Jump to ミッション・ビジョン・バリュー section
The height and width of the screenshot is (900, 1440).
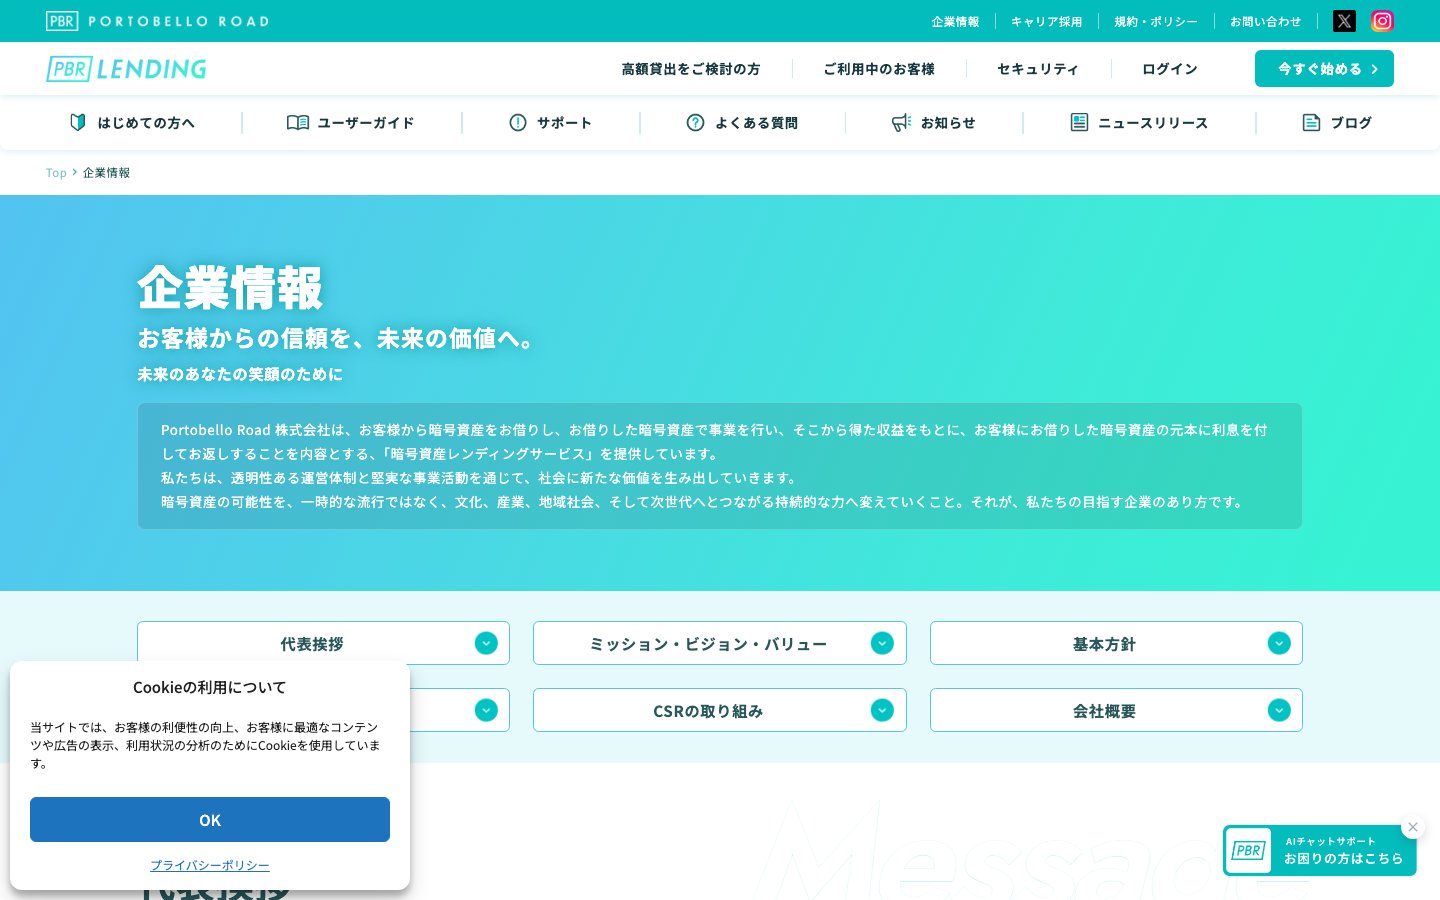tap(720, 643)
